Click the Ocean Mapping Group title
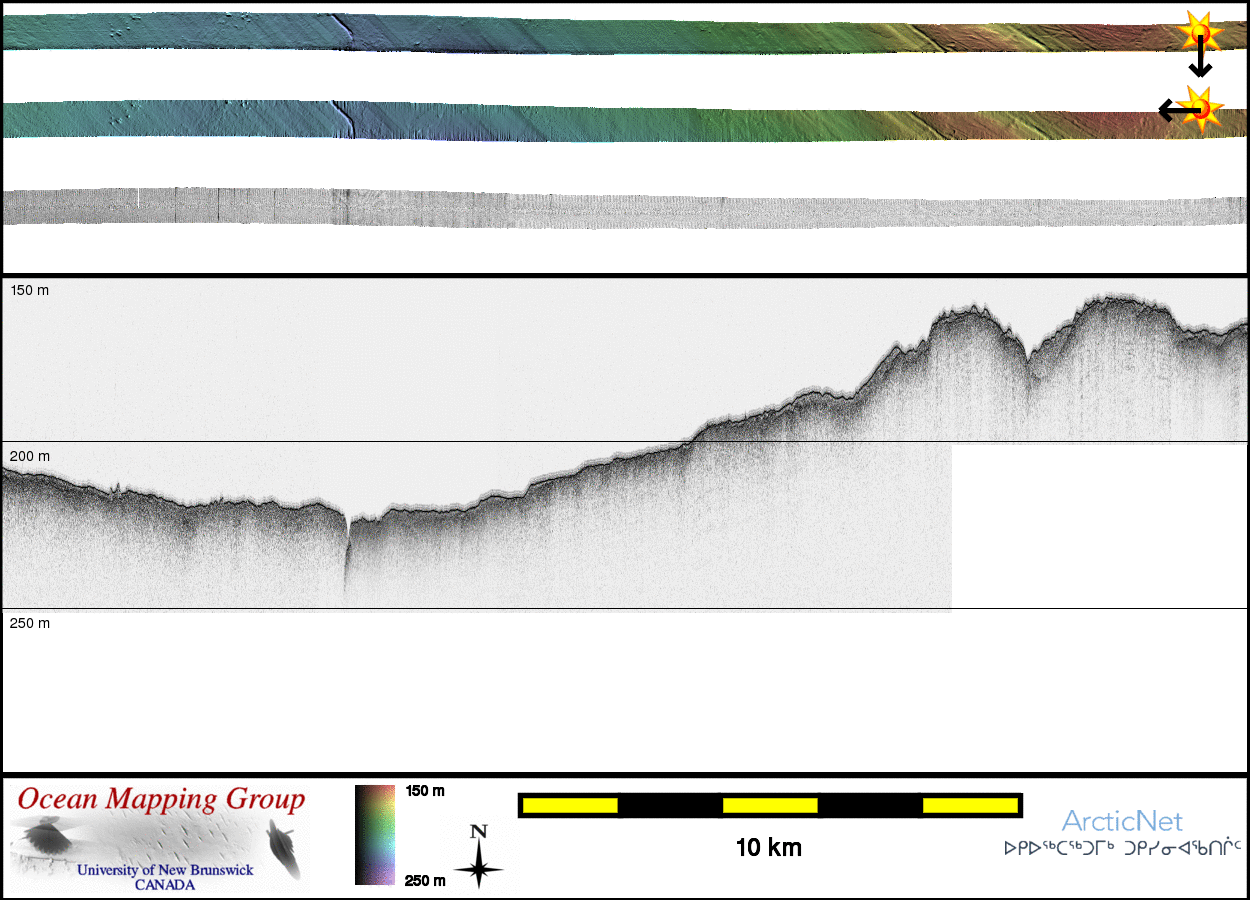 [162, 800]
